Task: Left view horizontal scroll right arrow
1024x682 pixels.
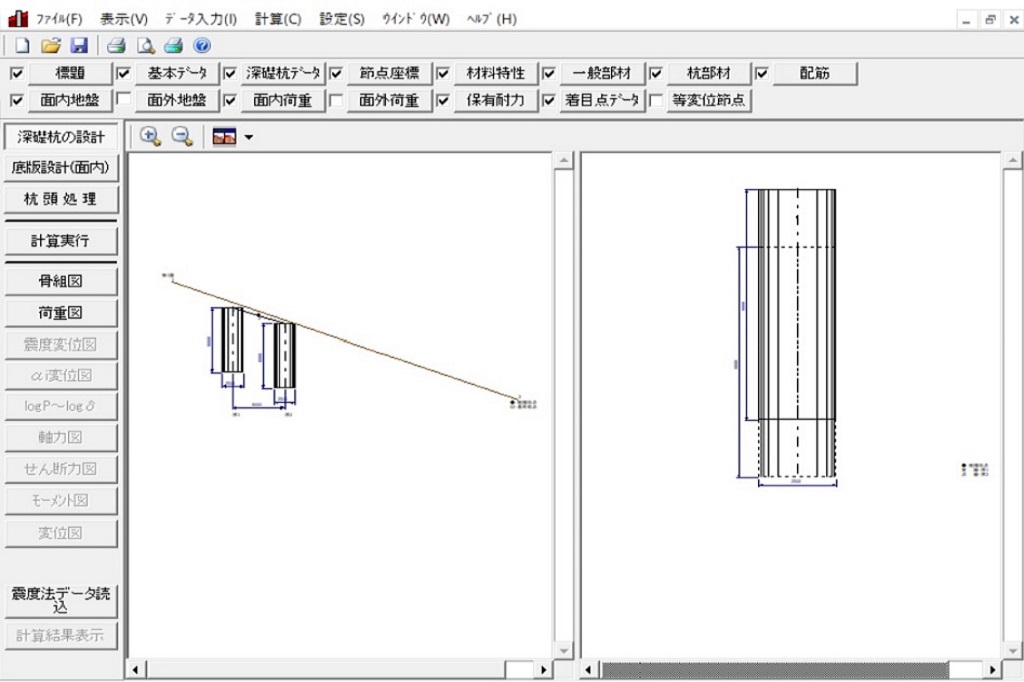Action: tap(544, 670)
